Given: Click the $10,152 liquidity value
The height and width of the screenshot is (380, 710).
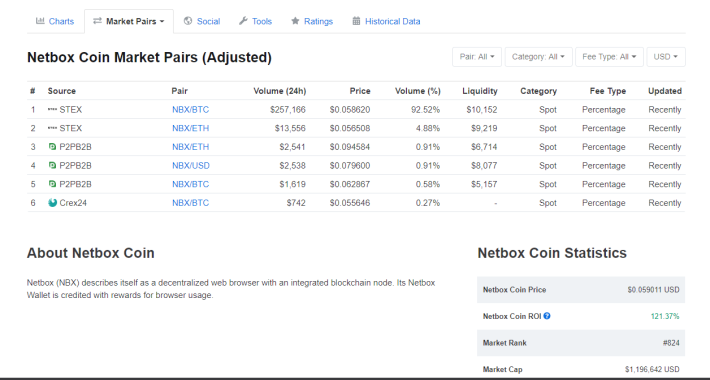Looking at the screenshot, I should tap(482, 110).
